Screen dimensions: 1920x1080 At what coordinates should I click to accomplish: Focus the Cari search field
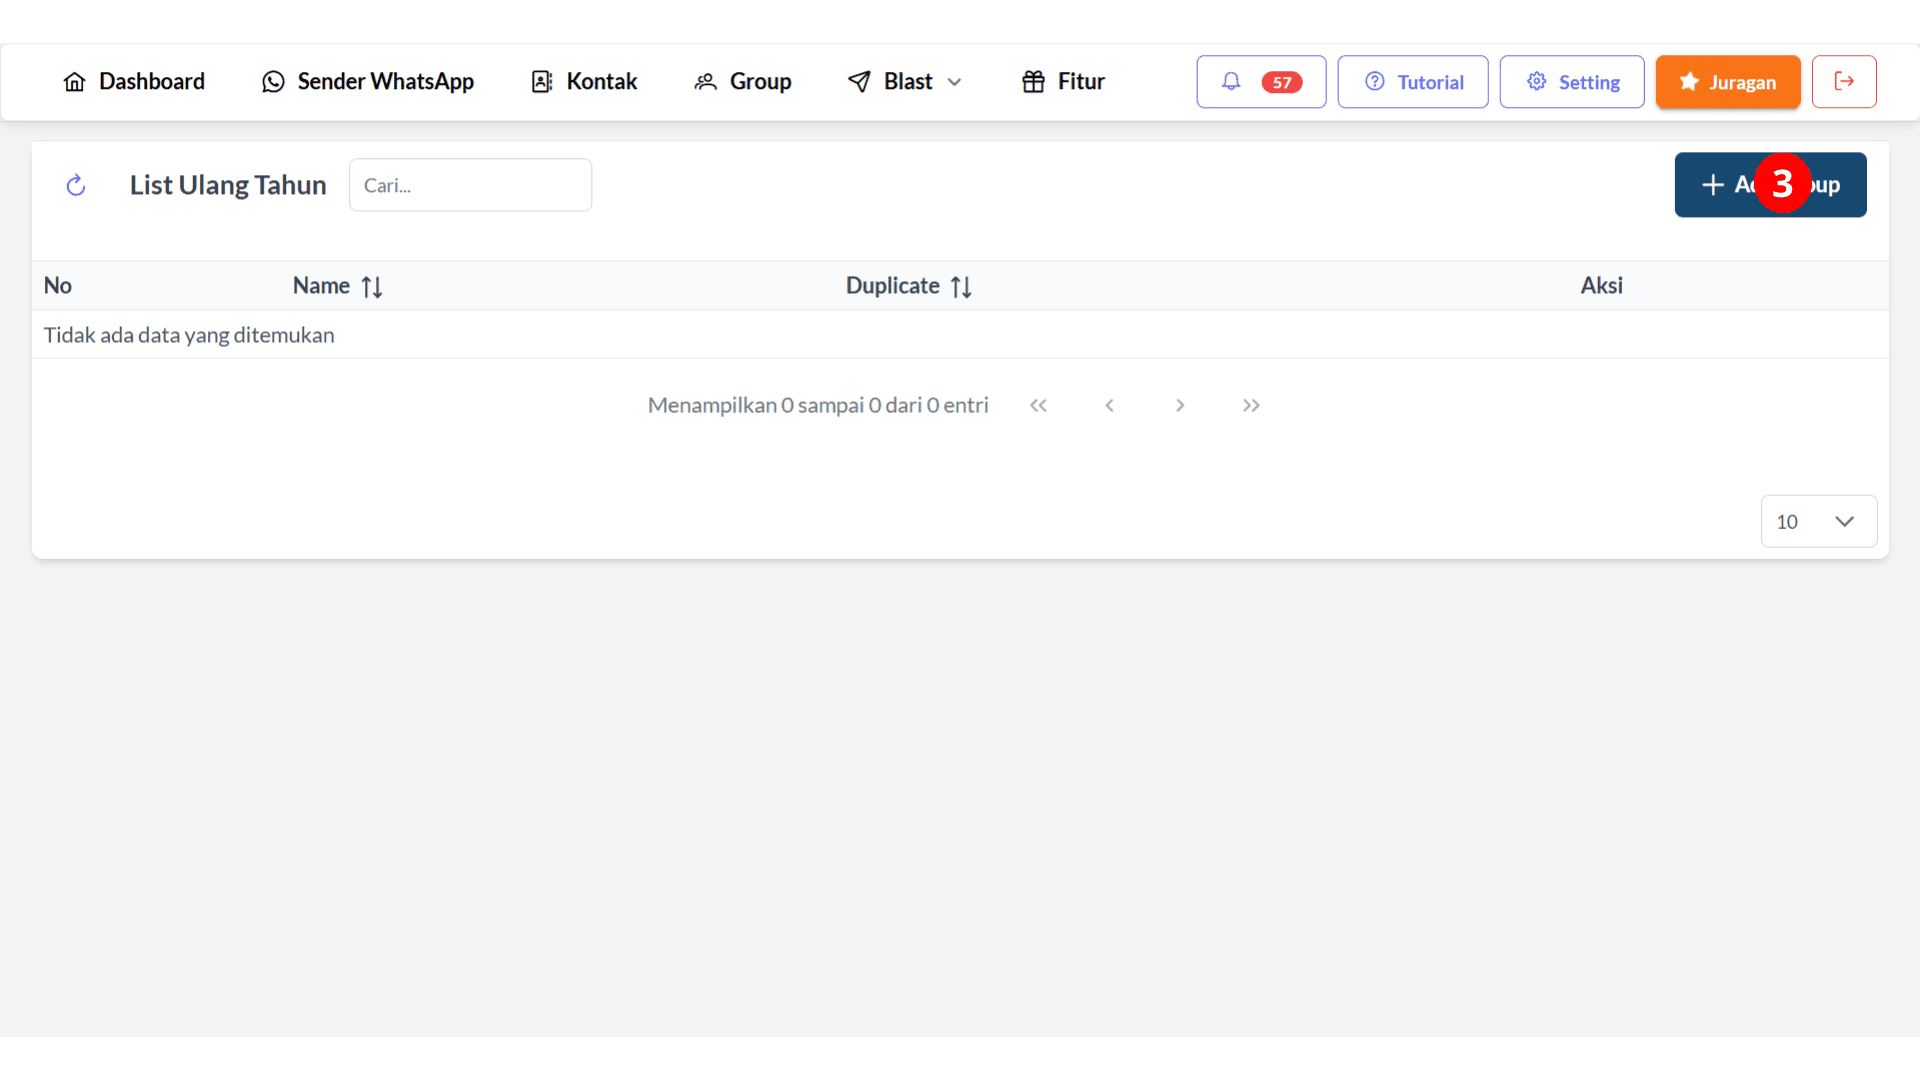pyautogui.click(x=470, y=185)
